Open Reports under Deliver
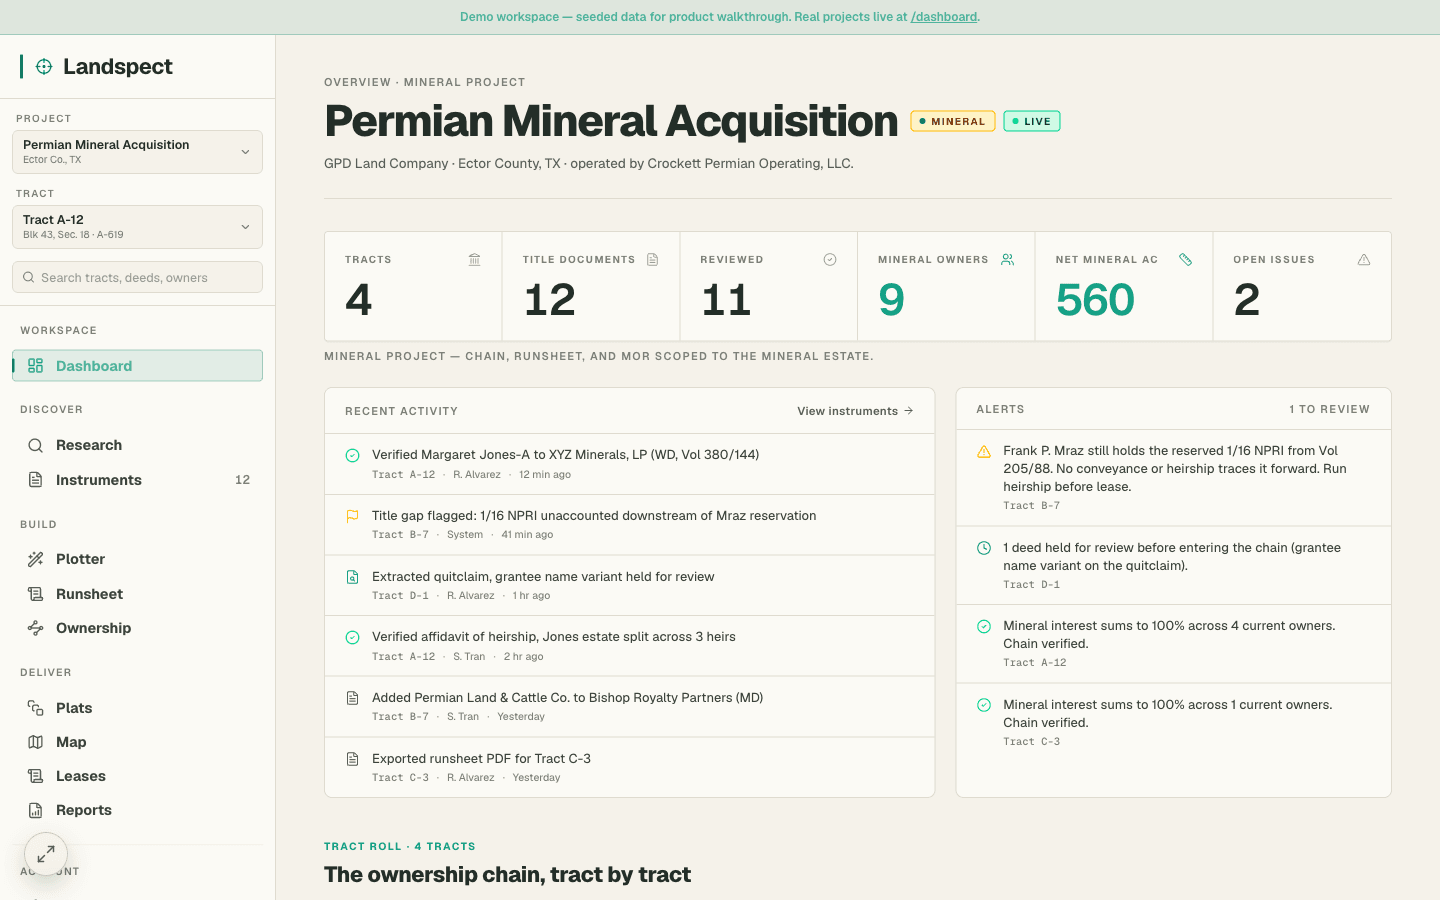 click(137, 810)
